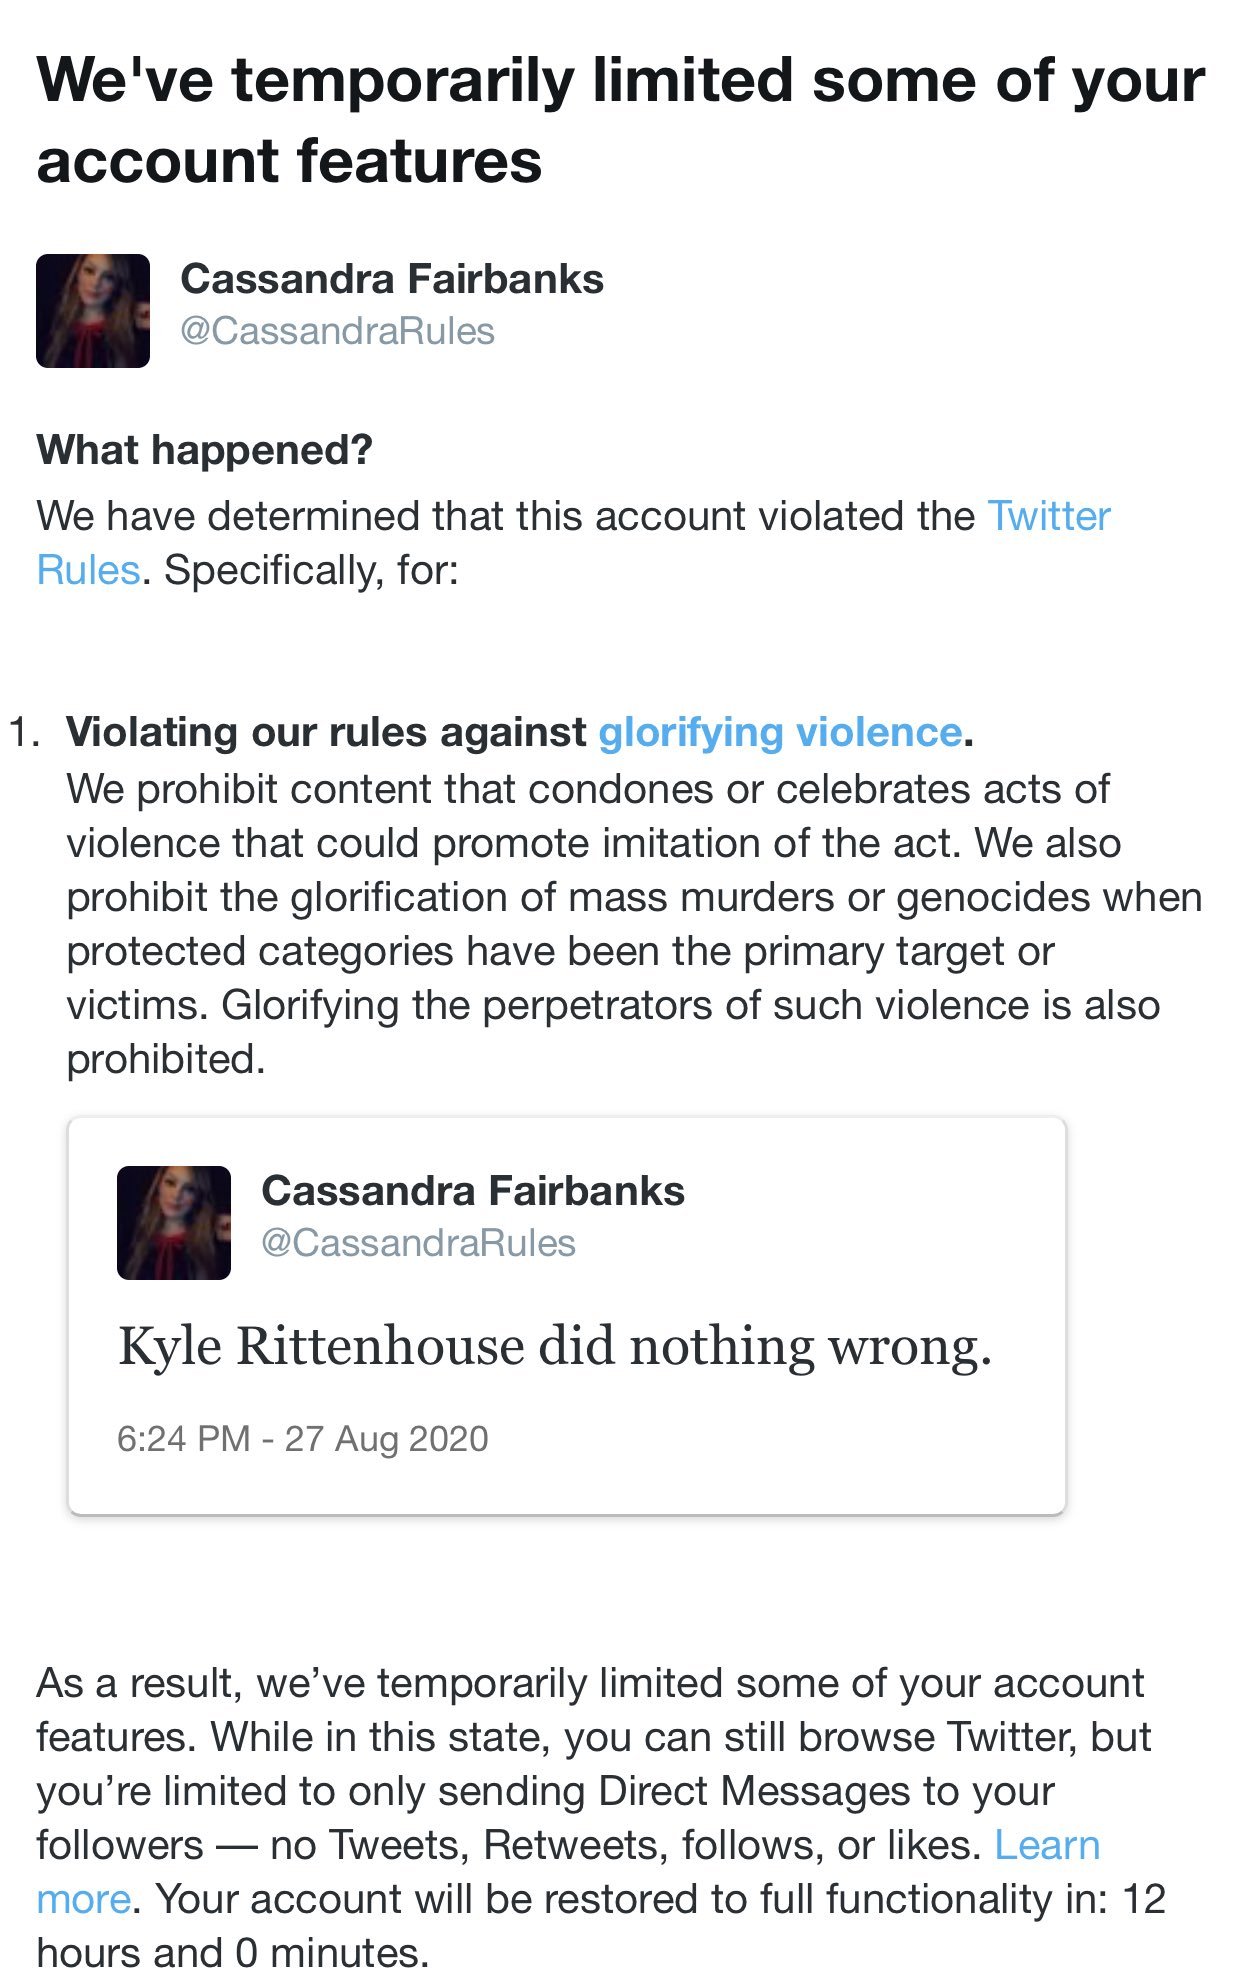Click the paragraph beginning As a result
The width and height of the screenshot is (1241, 1978).
click(x=600, y=1818)
